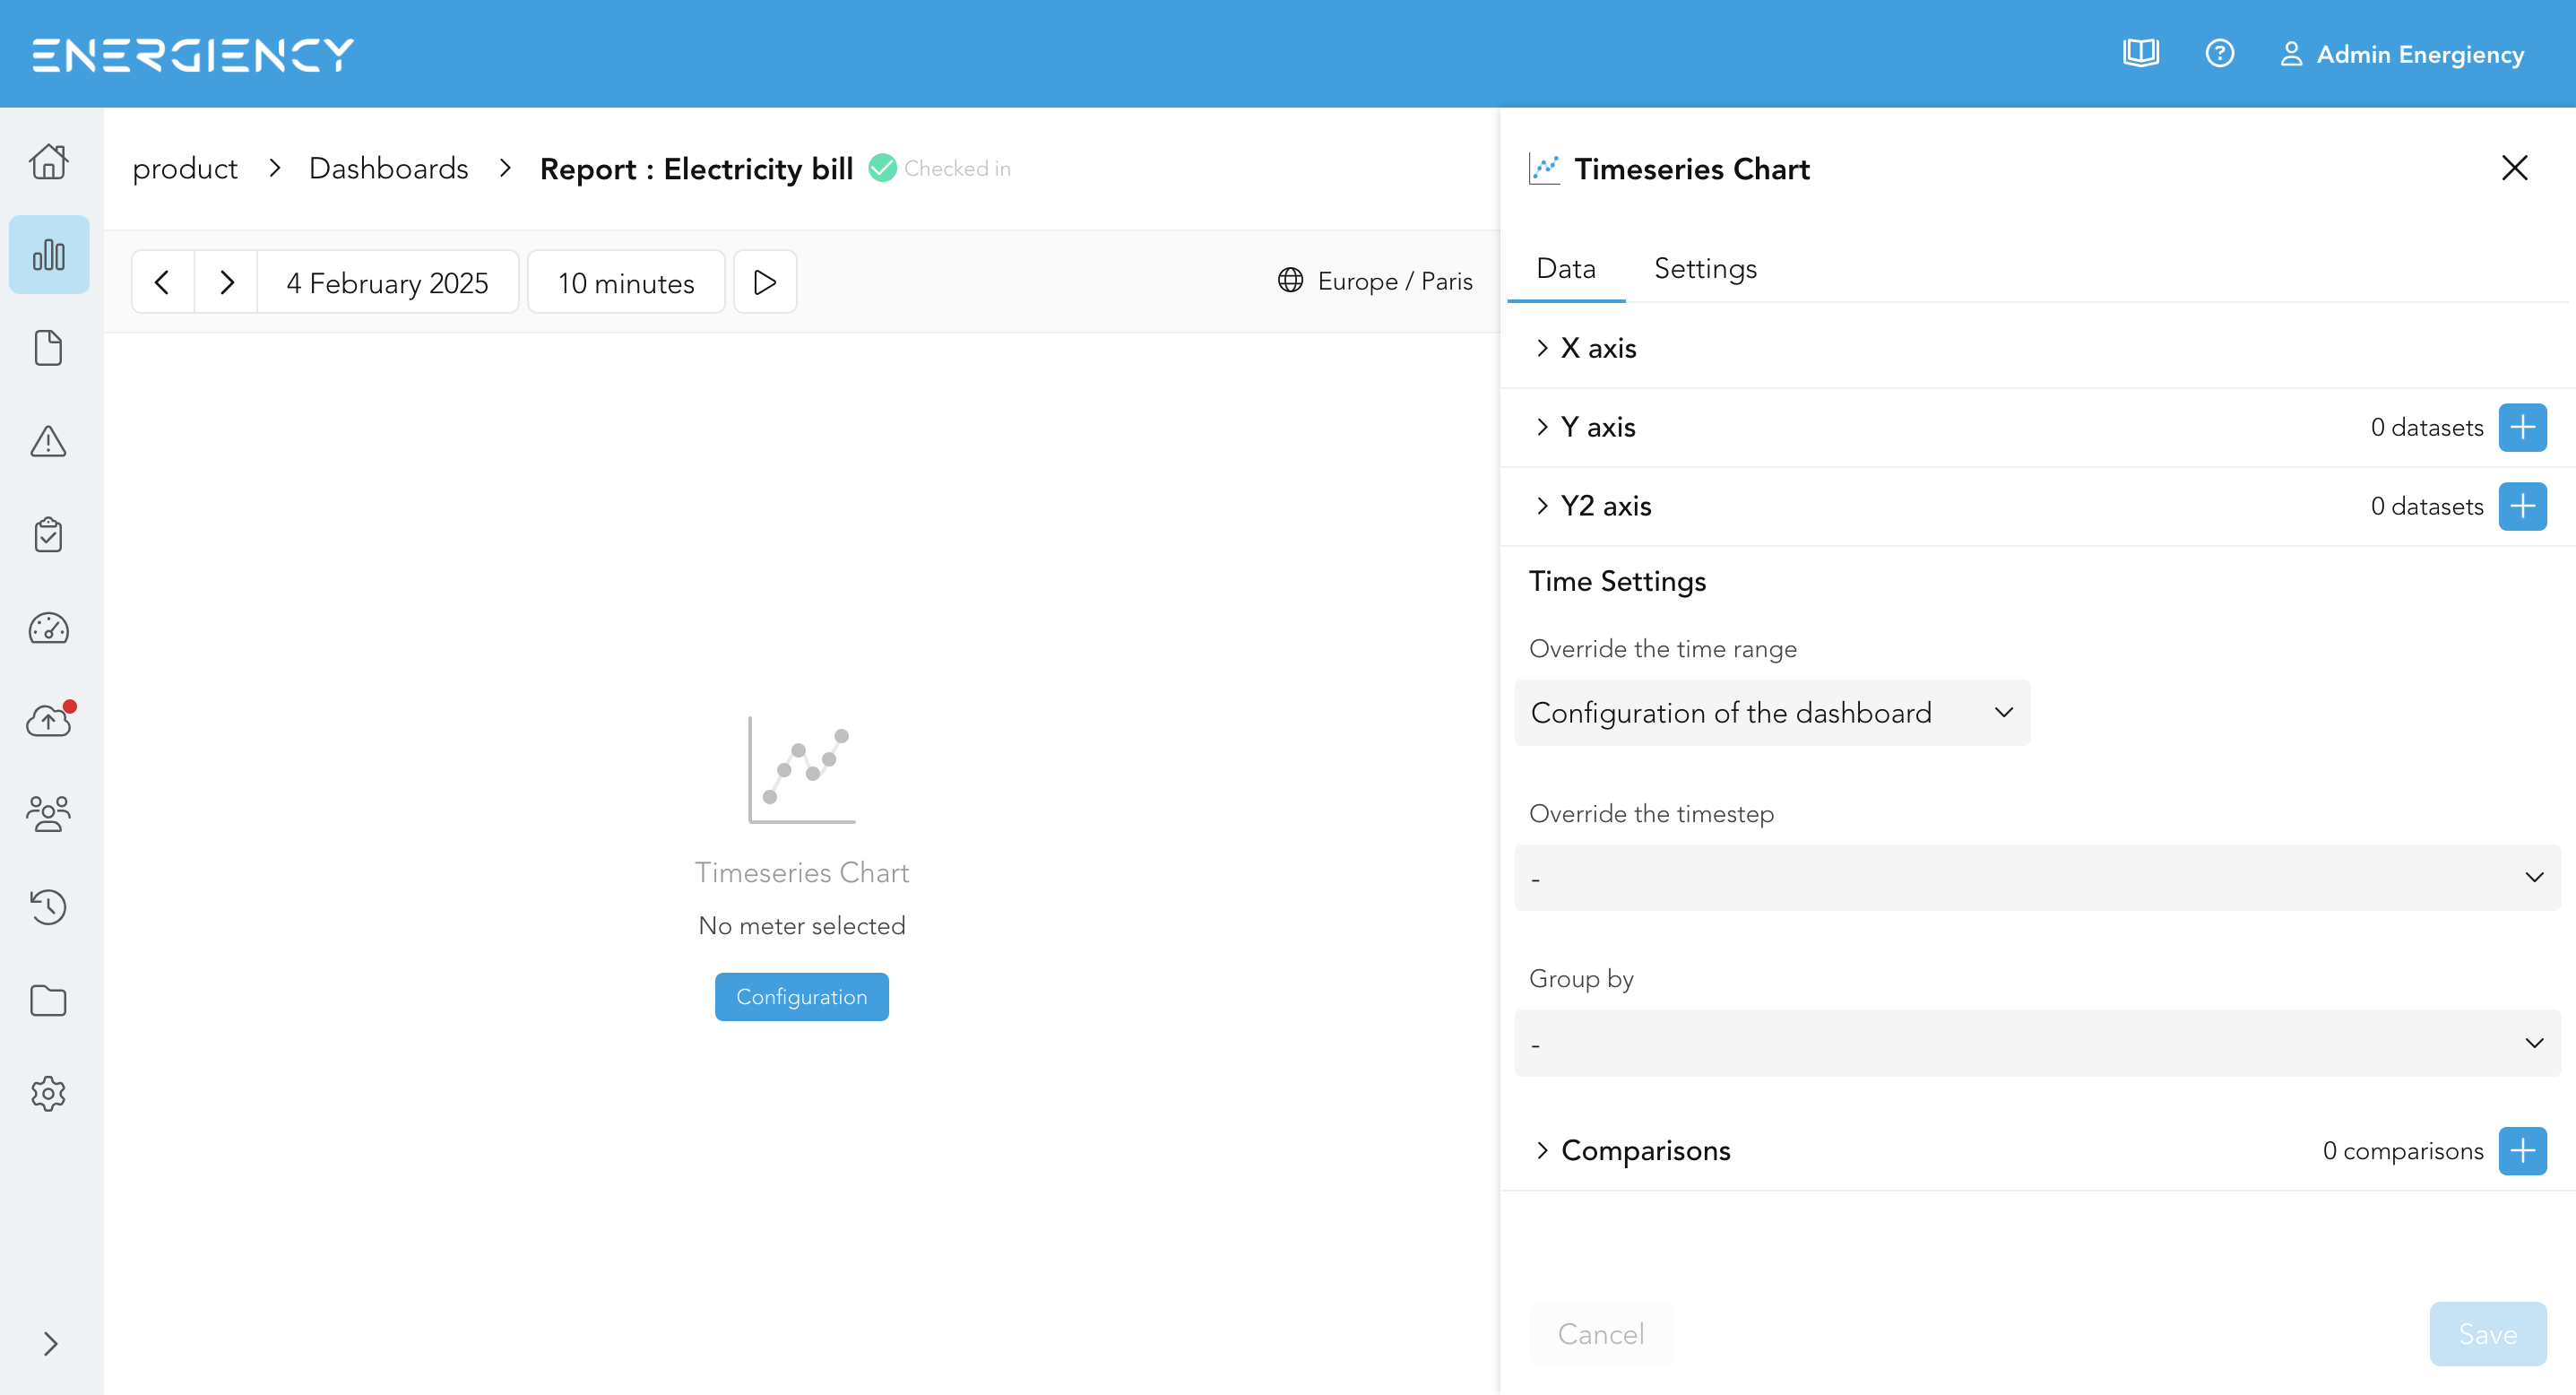Open the Admin Energiency user menu
Screen dimensions: 2576x1395
click(2402, 54)
